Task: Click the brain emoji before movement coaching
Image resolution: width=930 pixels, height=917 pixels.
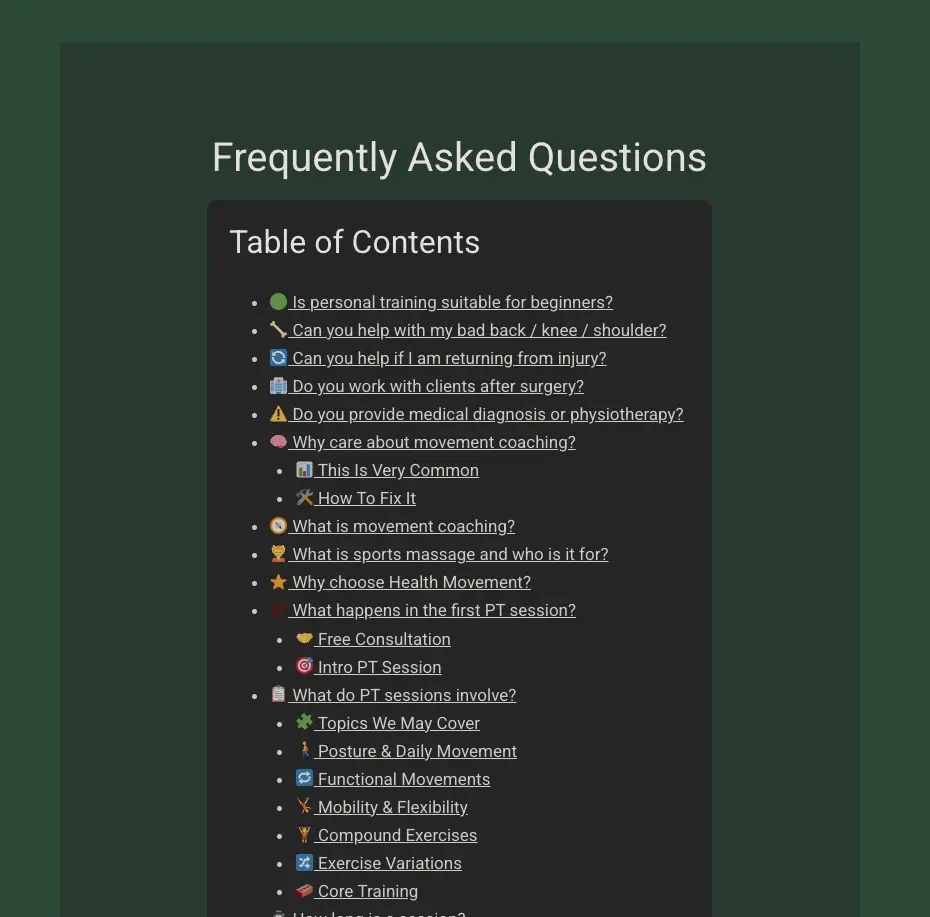Action: (278, 441)
